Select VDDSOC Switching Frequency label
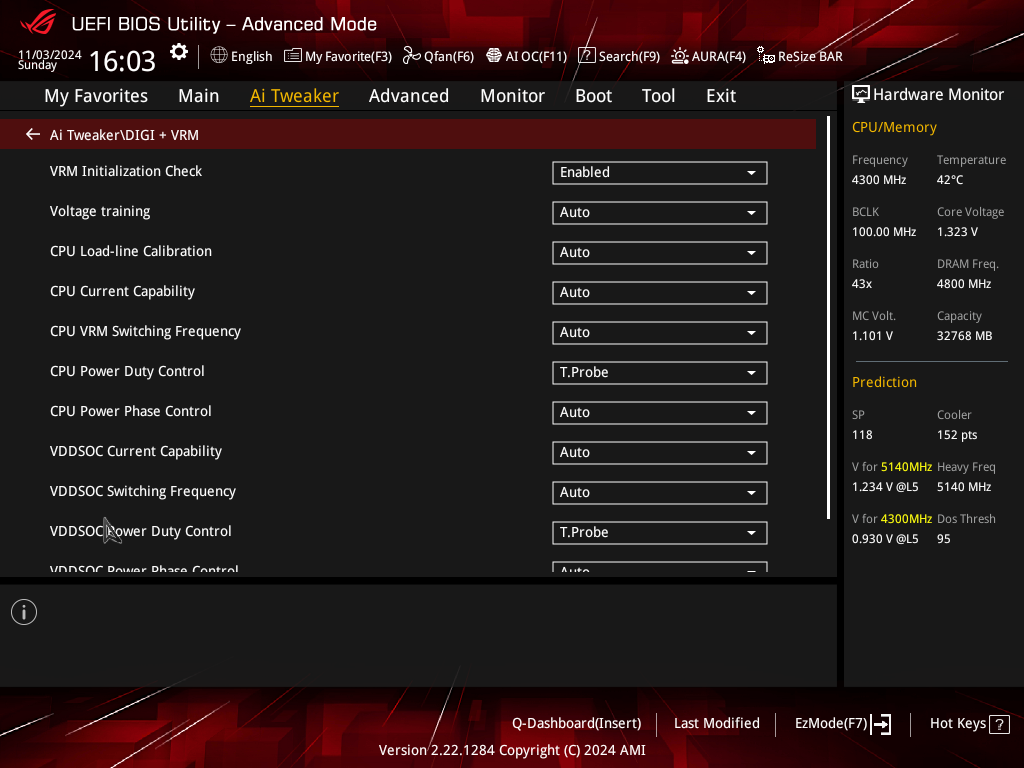Viewport: 1024px width, 768px height. (x=143, y=491)
